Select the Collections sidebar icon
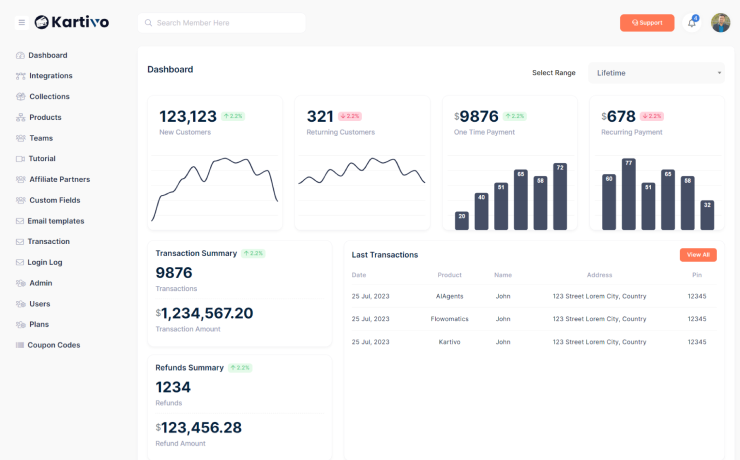The width and height of the screenshot is (740, 460). coord(20,97)
